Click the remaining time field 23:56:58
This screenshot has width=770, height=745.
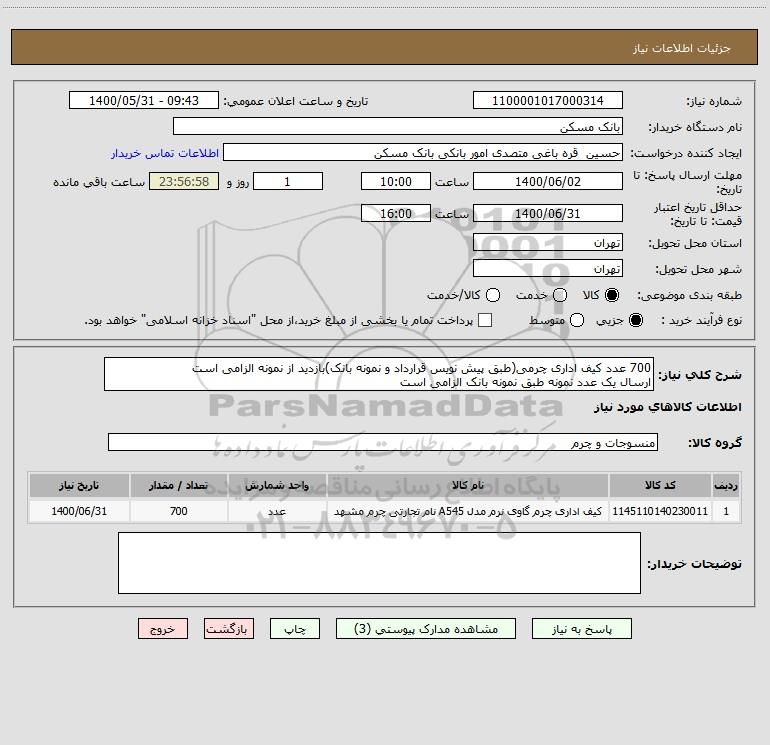click(184, 181)
